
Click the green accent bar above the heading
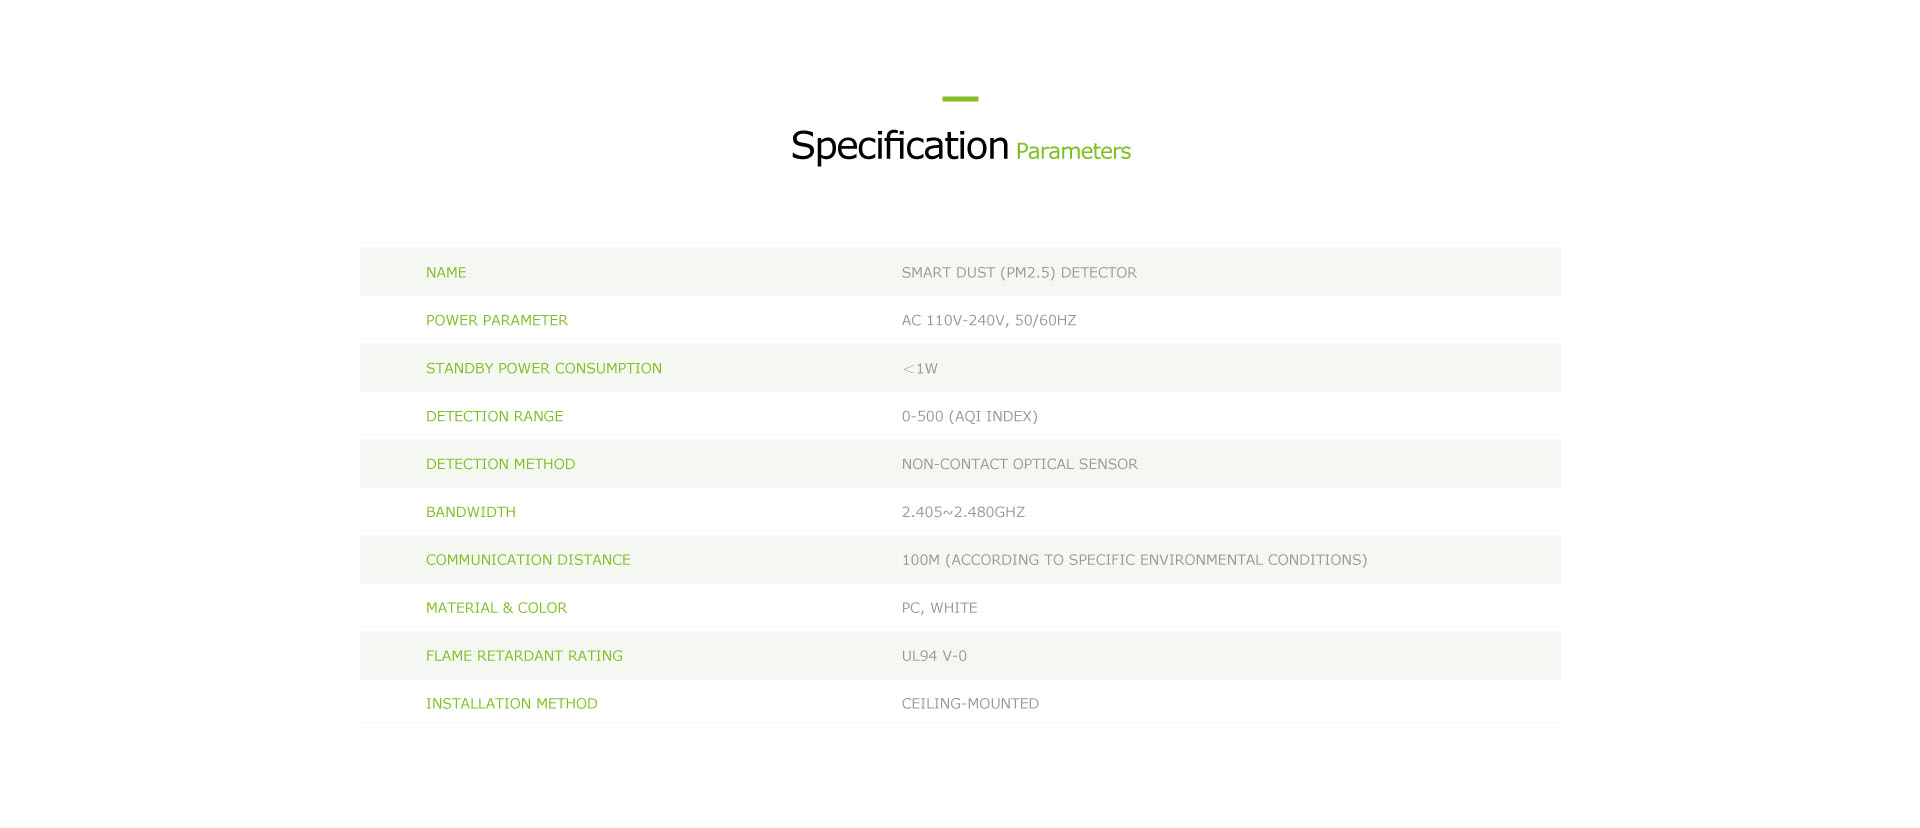click(x=960, y=99)
